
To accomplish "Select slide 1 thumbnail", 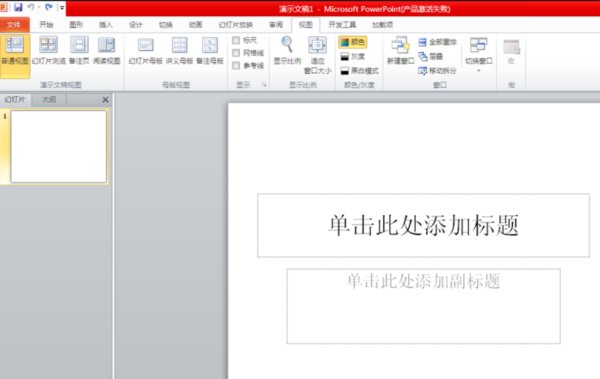I will [x=59, y=147].
